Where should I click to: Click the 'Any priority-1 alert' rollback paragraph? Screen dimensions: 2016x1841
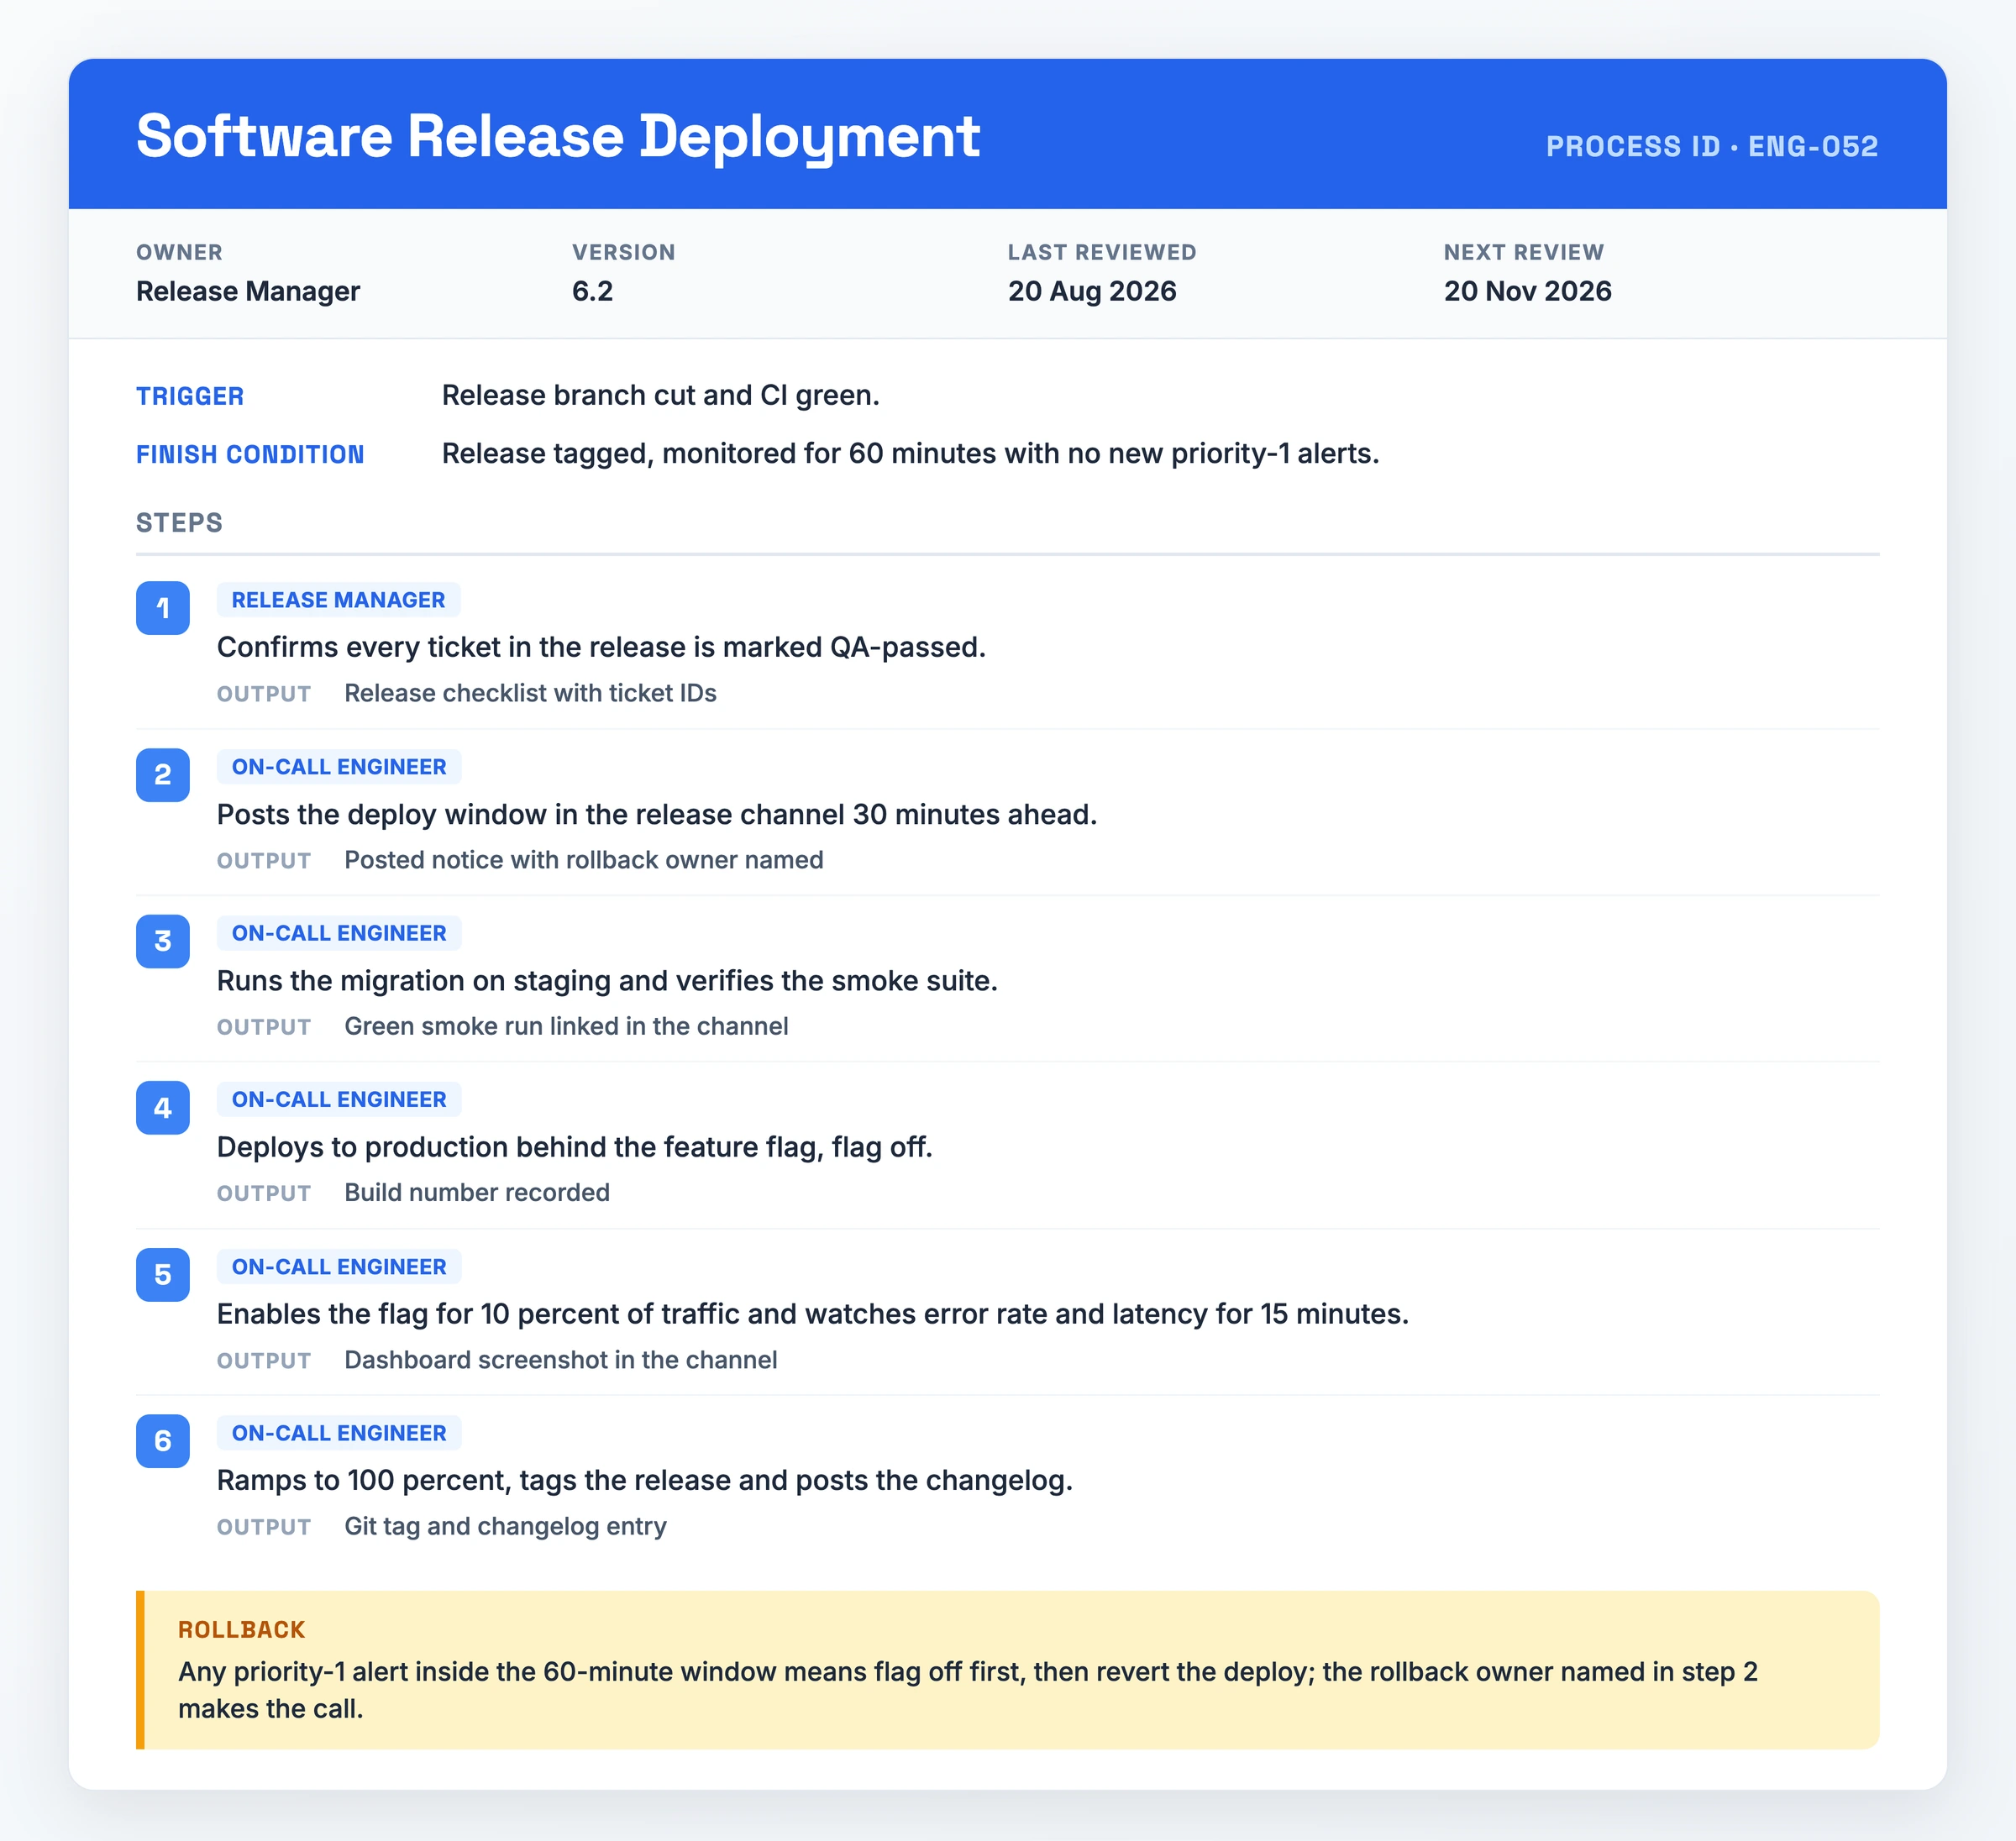(x=968, y=1690)
